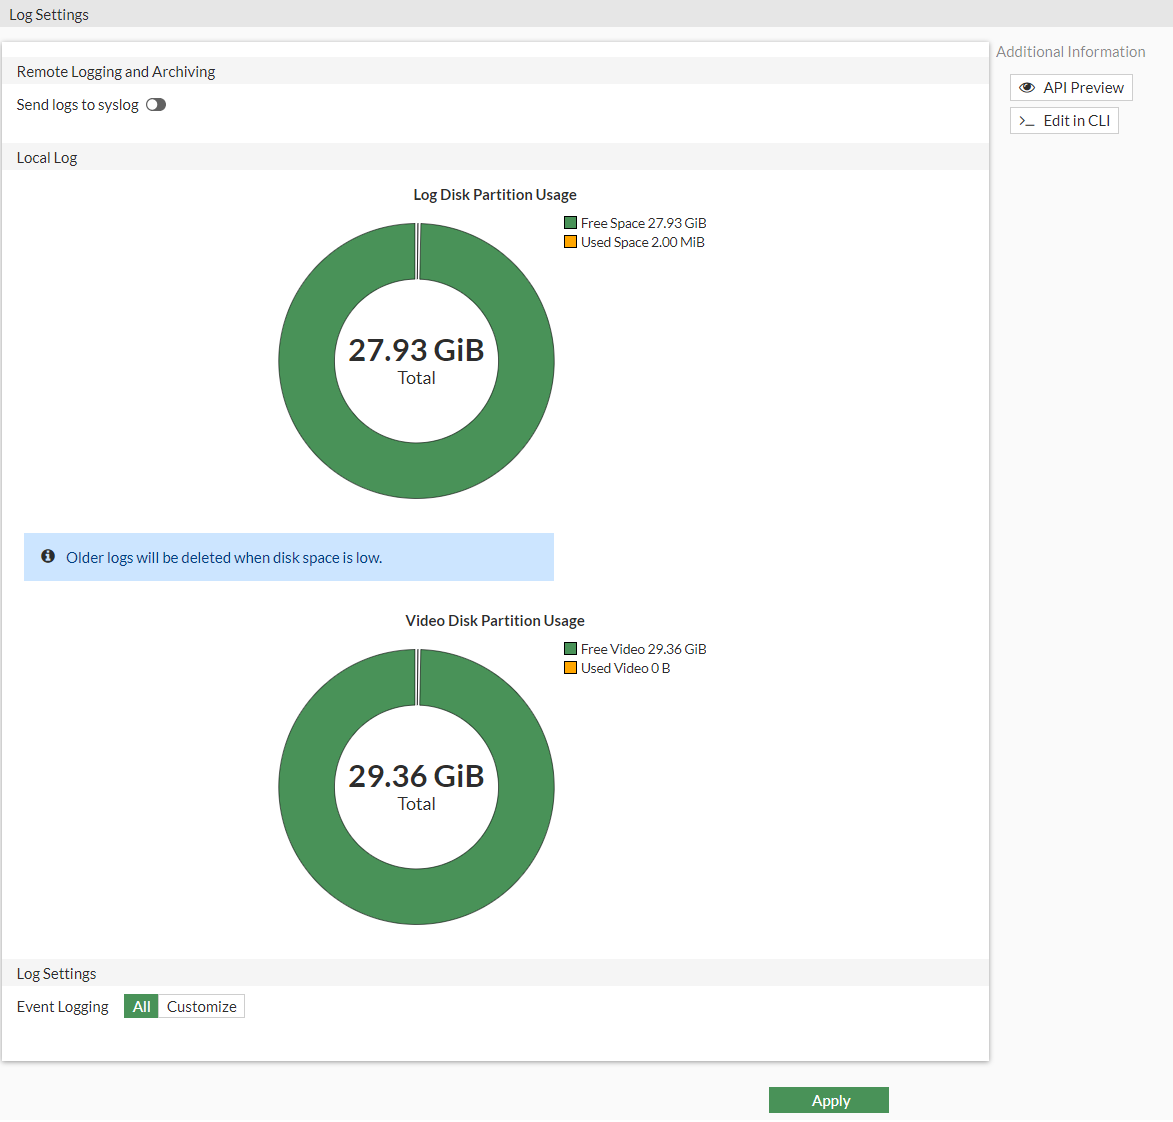Click the orange Used Space legend icon
Viewport: 1173px width, 1122px height.
568,241
